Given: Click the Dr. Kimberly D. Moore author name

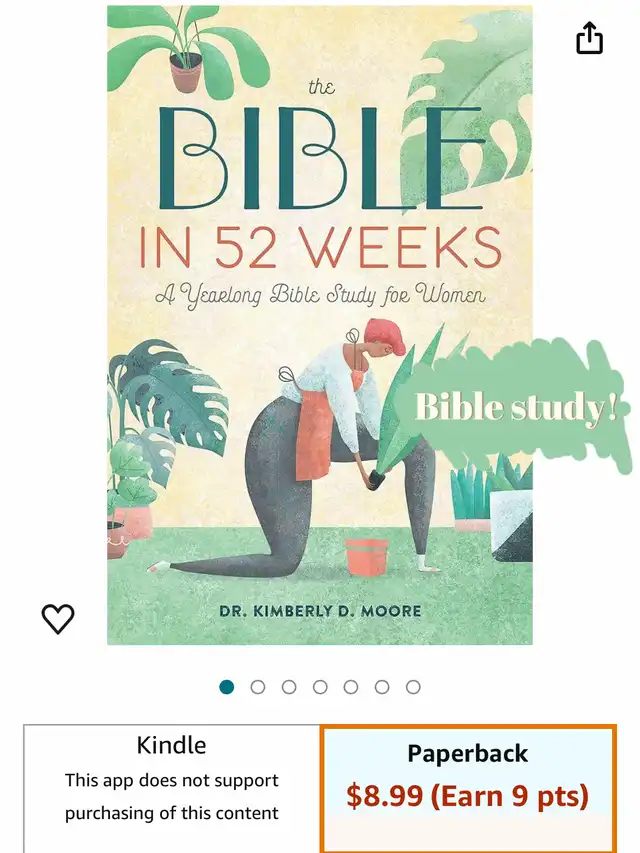Looking at the screenshot, I should point(320,611).
